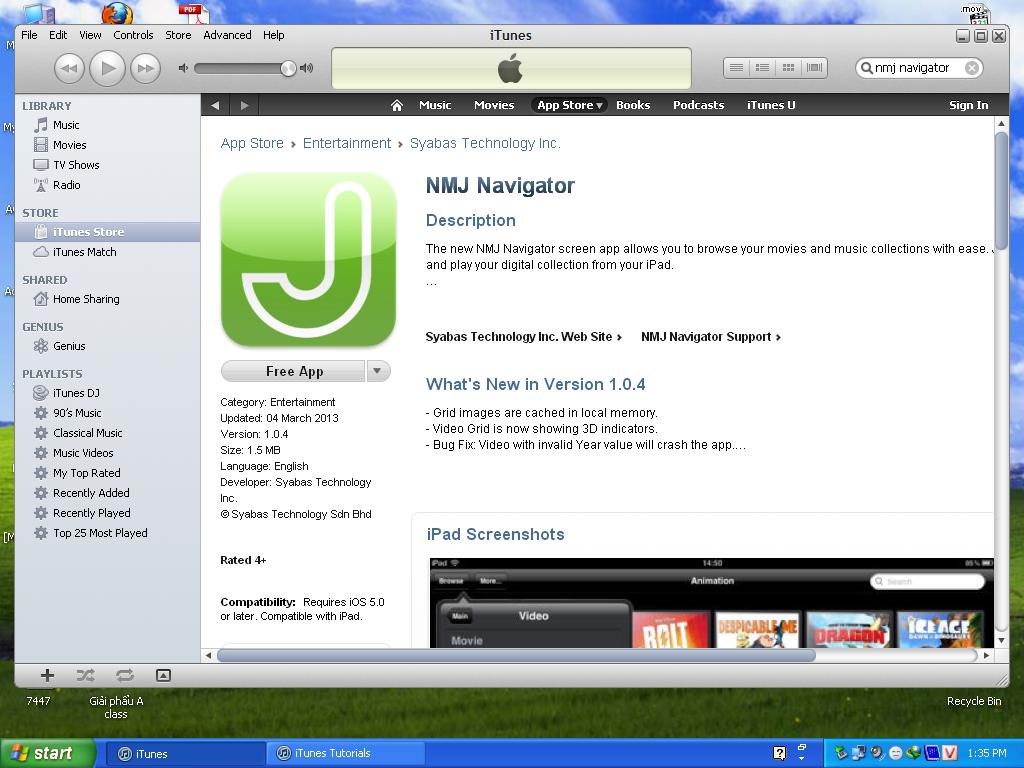Clear the 'nmj navigator' search text
Image resolution: width=1024 pixels, height=768 pixels.
972,68
